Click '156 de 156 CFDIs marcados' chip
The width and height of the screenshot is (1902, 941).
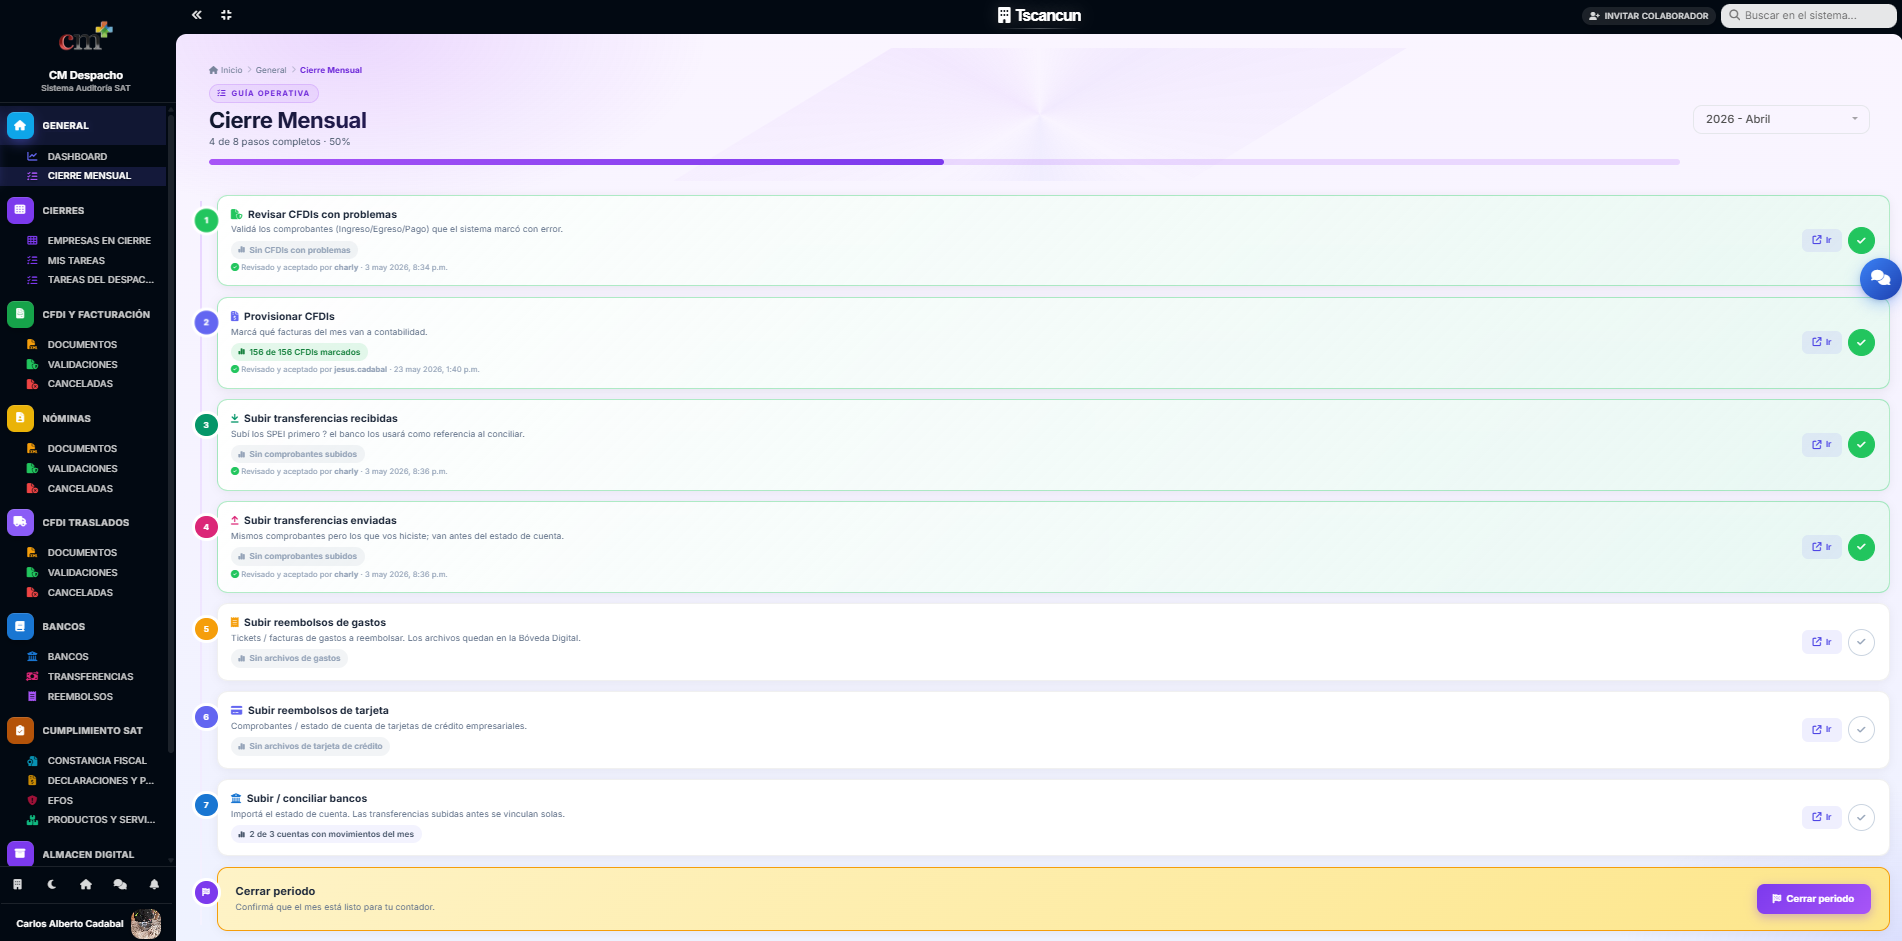[x=299, y=352]
